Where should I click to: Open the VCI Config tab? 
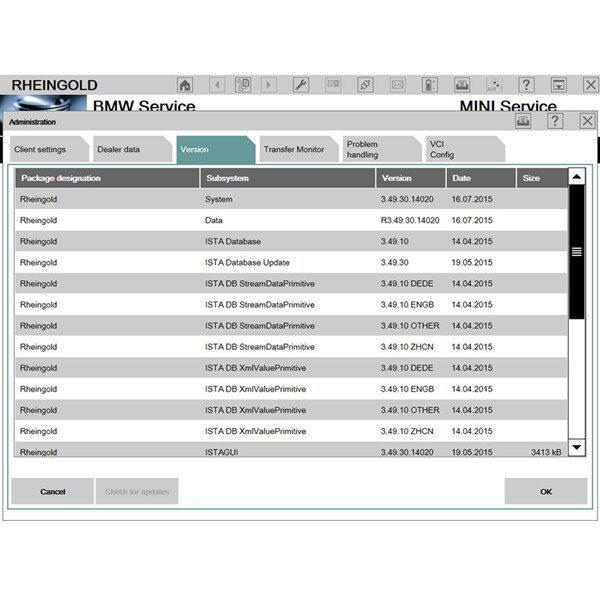(x=465, y=150)
